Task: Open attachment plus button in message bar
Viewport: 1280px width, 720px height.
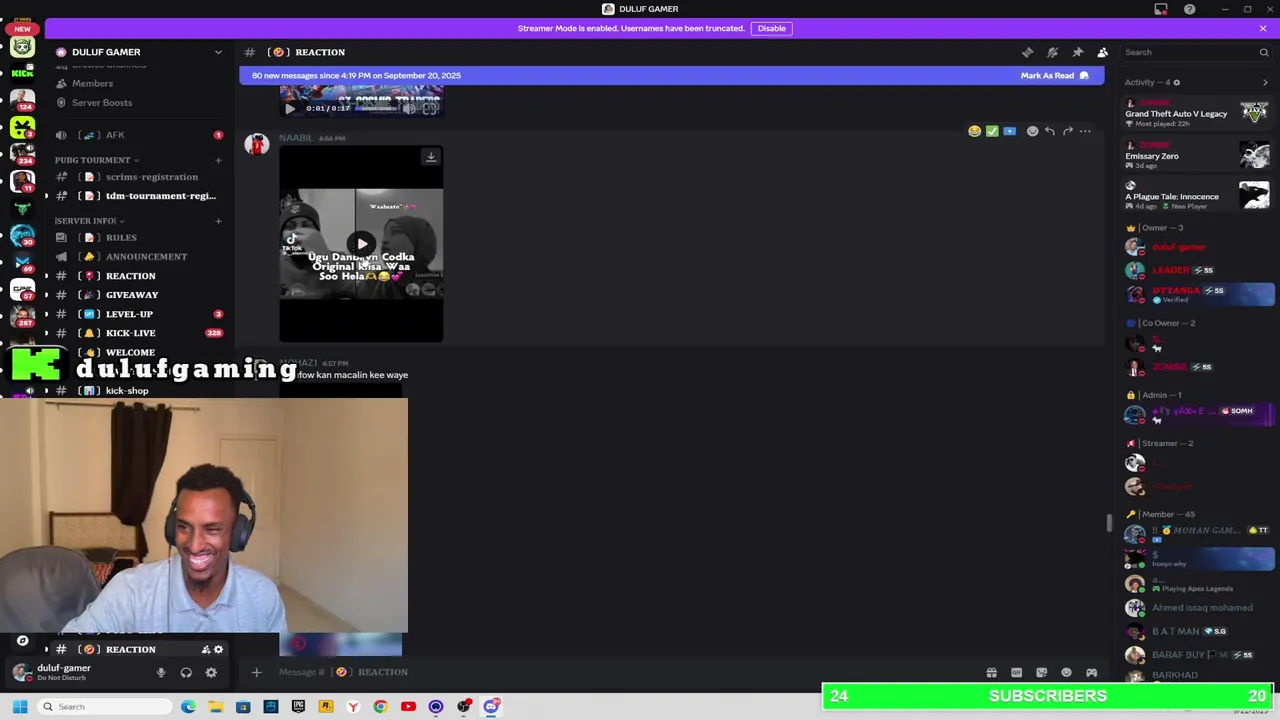Action: click(256, 672)
